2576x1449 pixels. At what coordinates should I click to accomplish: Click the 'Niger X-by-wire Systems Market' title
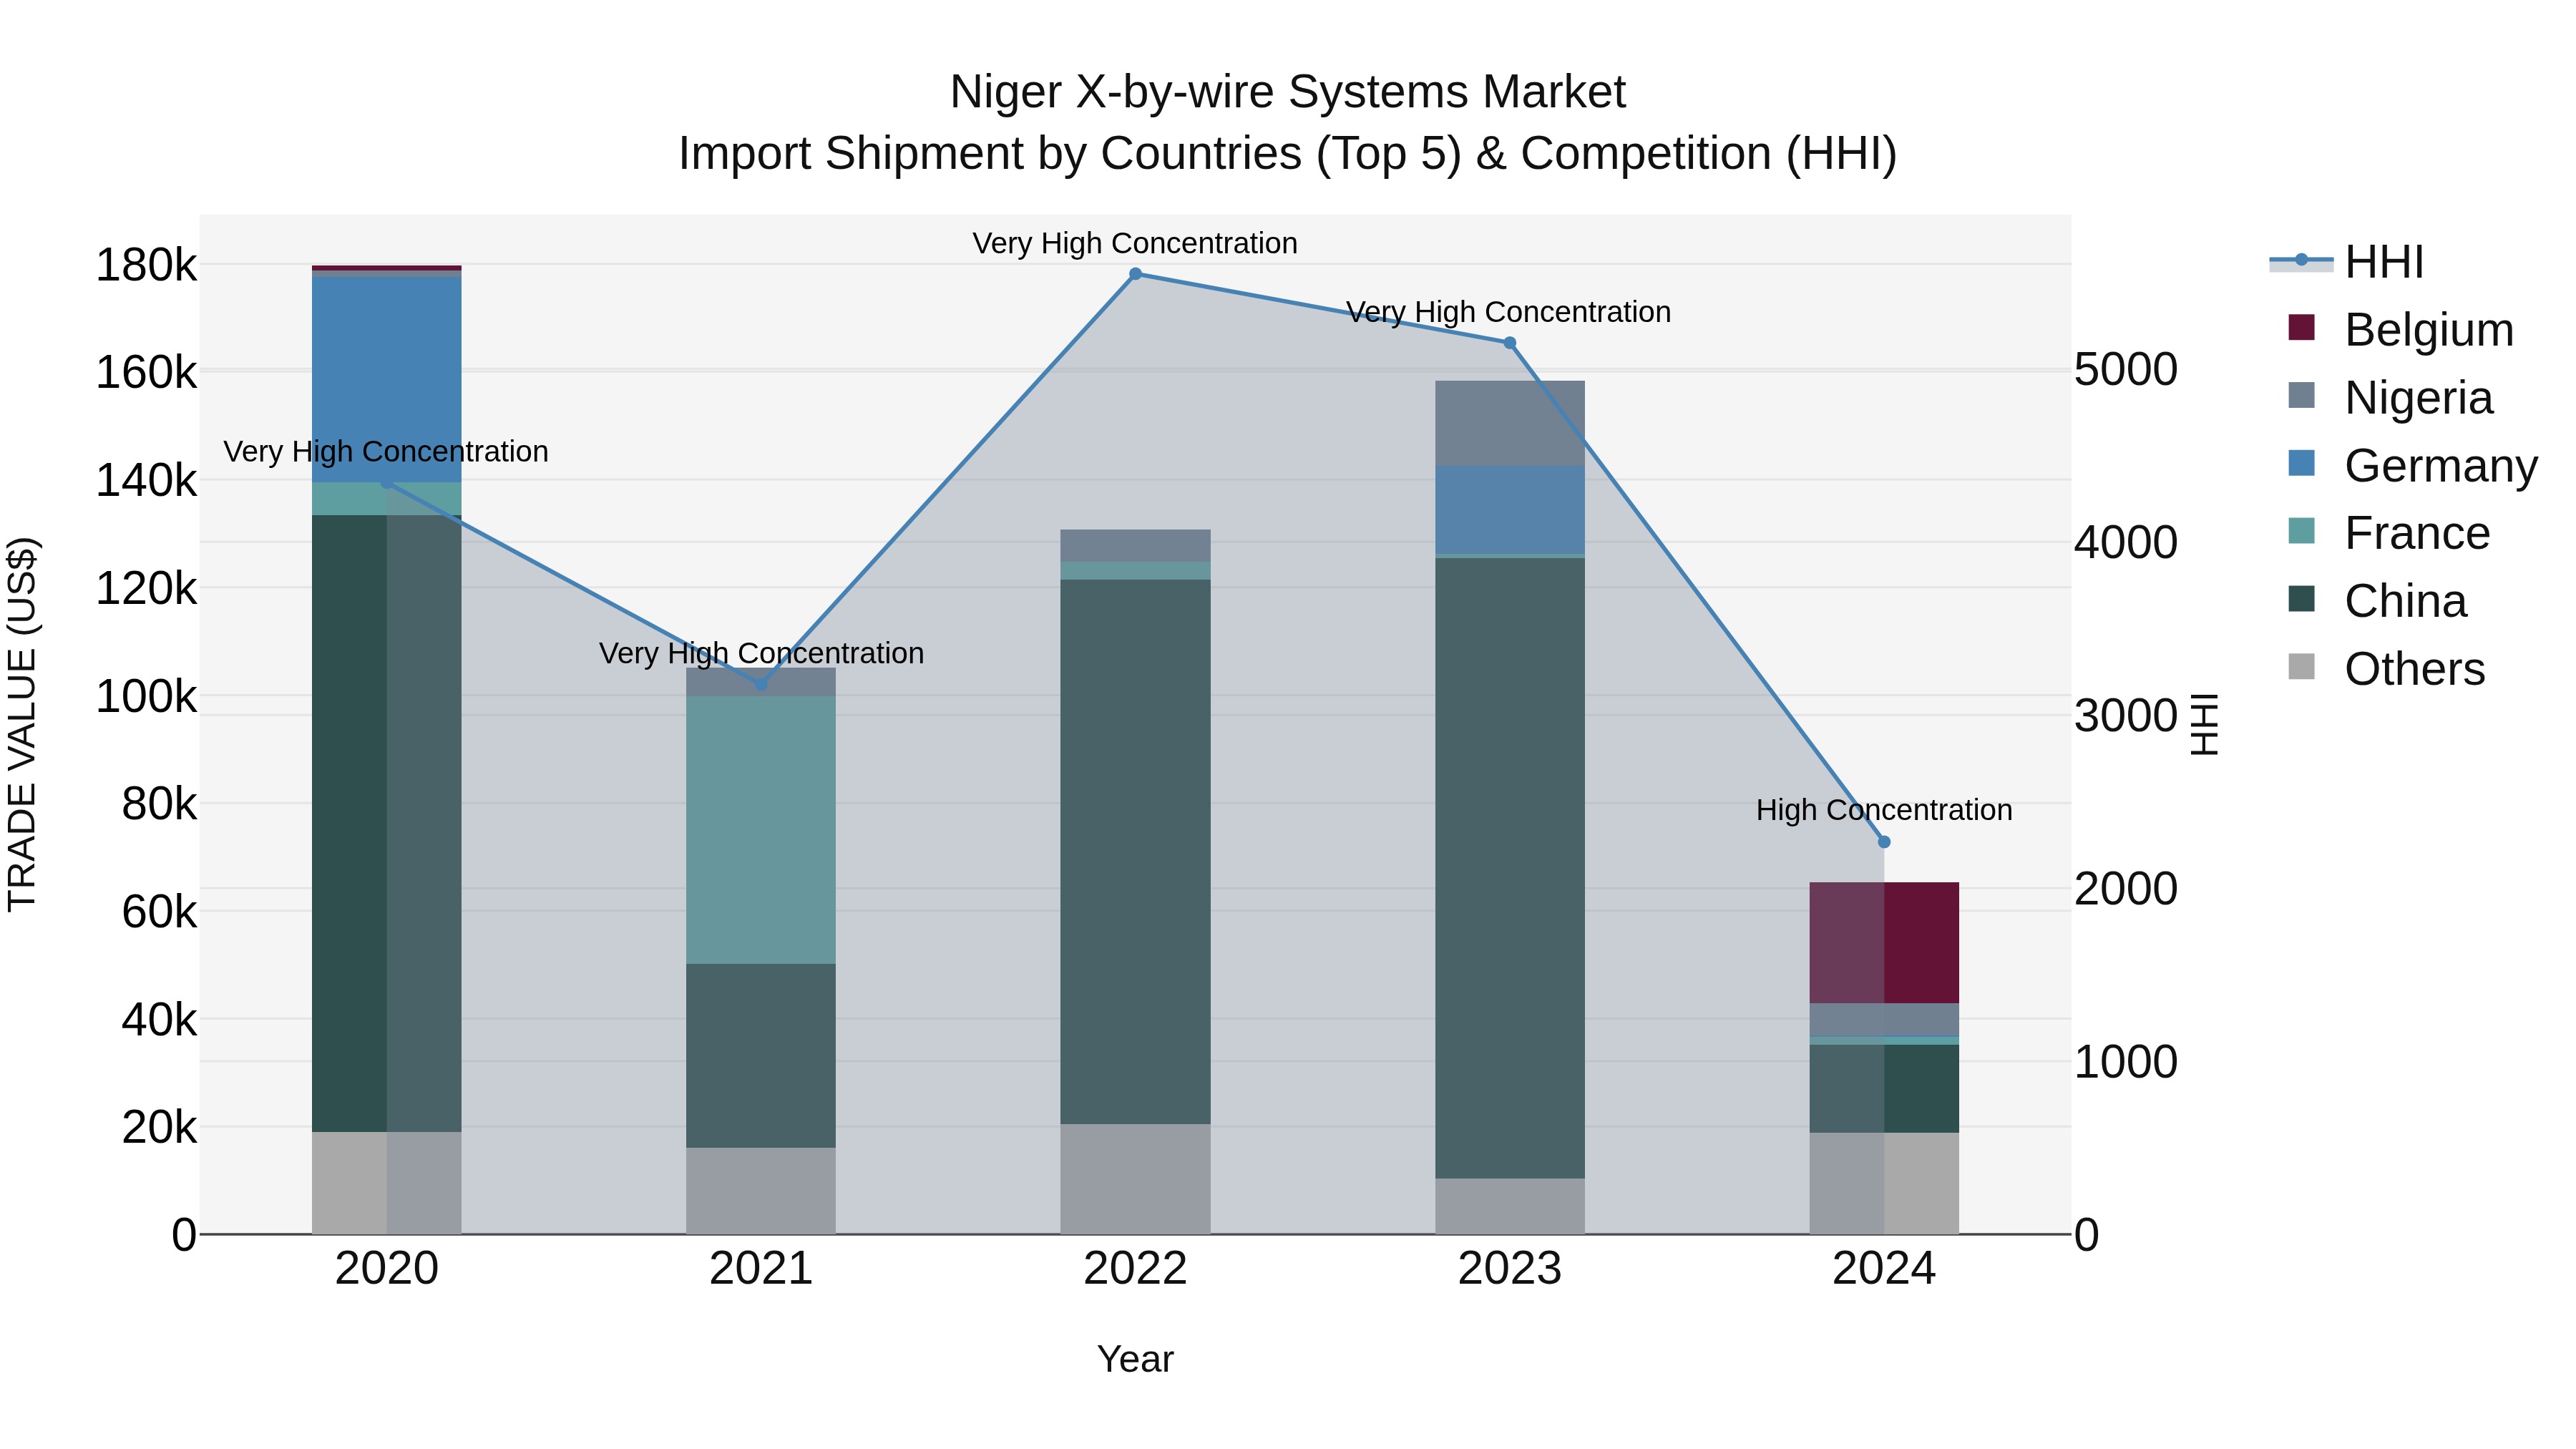[x=1288, y=92]
